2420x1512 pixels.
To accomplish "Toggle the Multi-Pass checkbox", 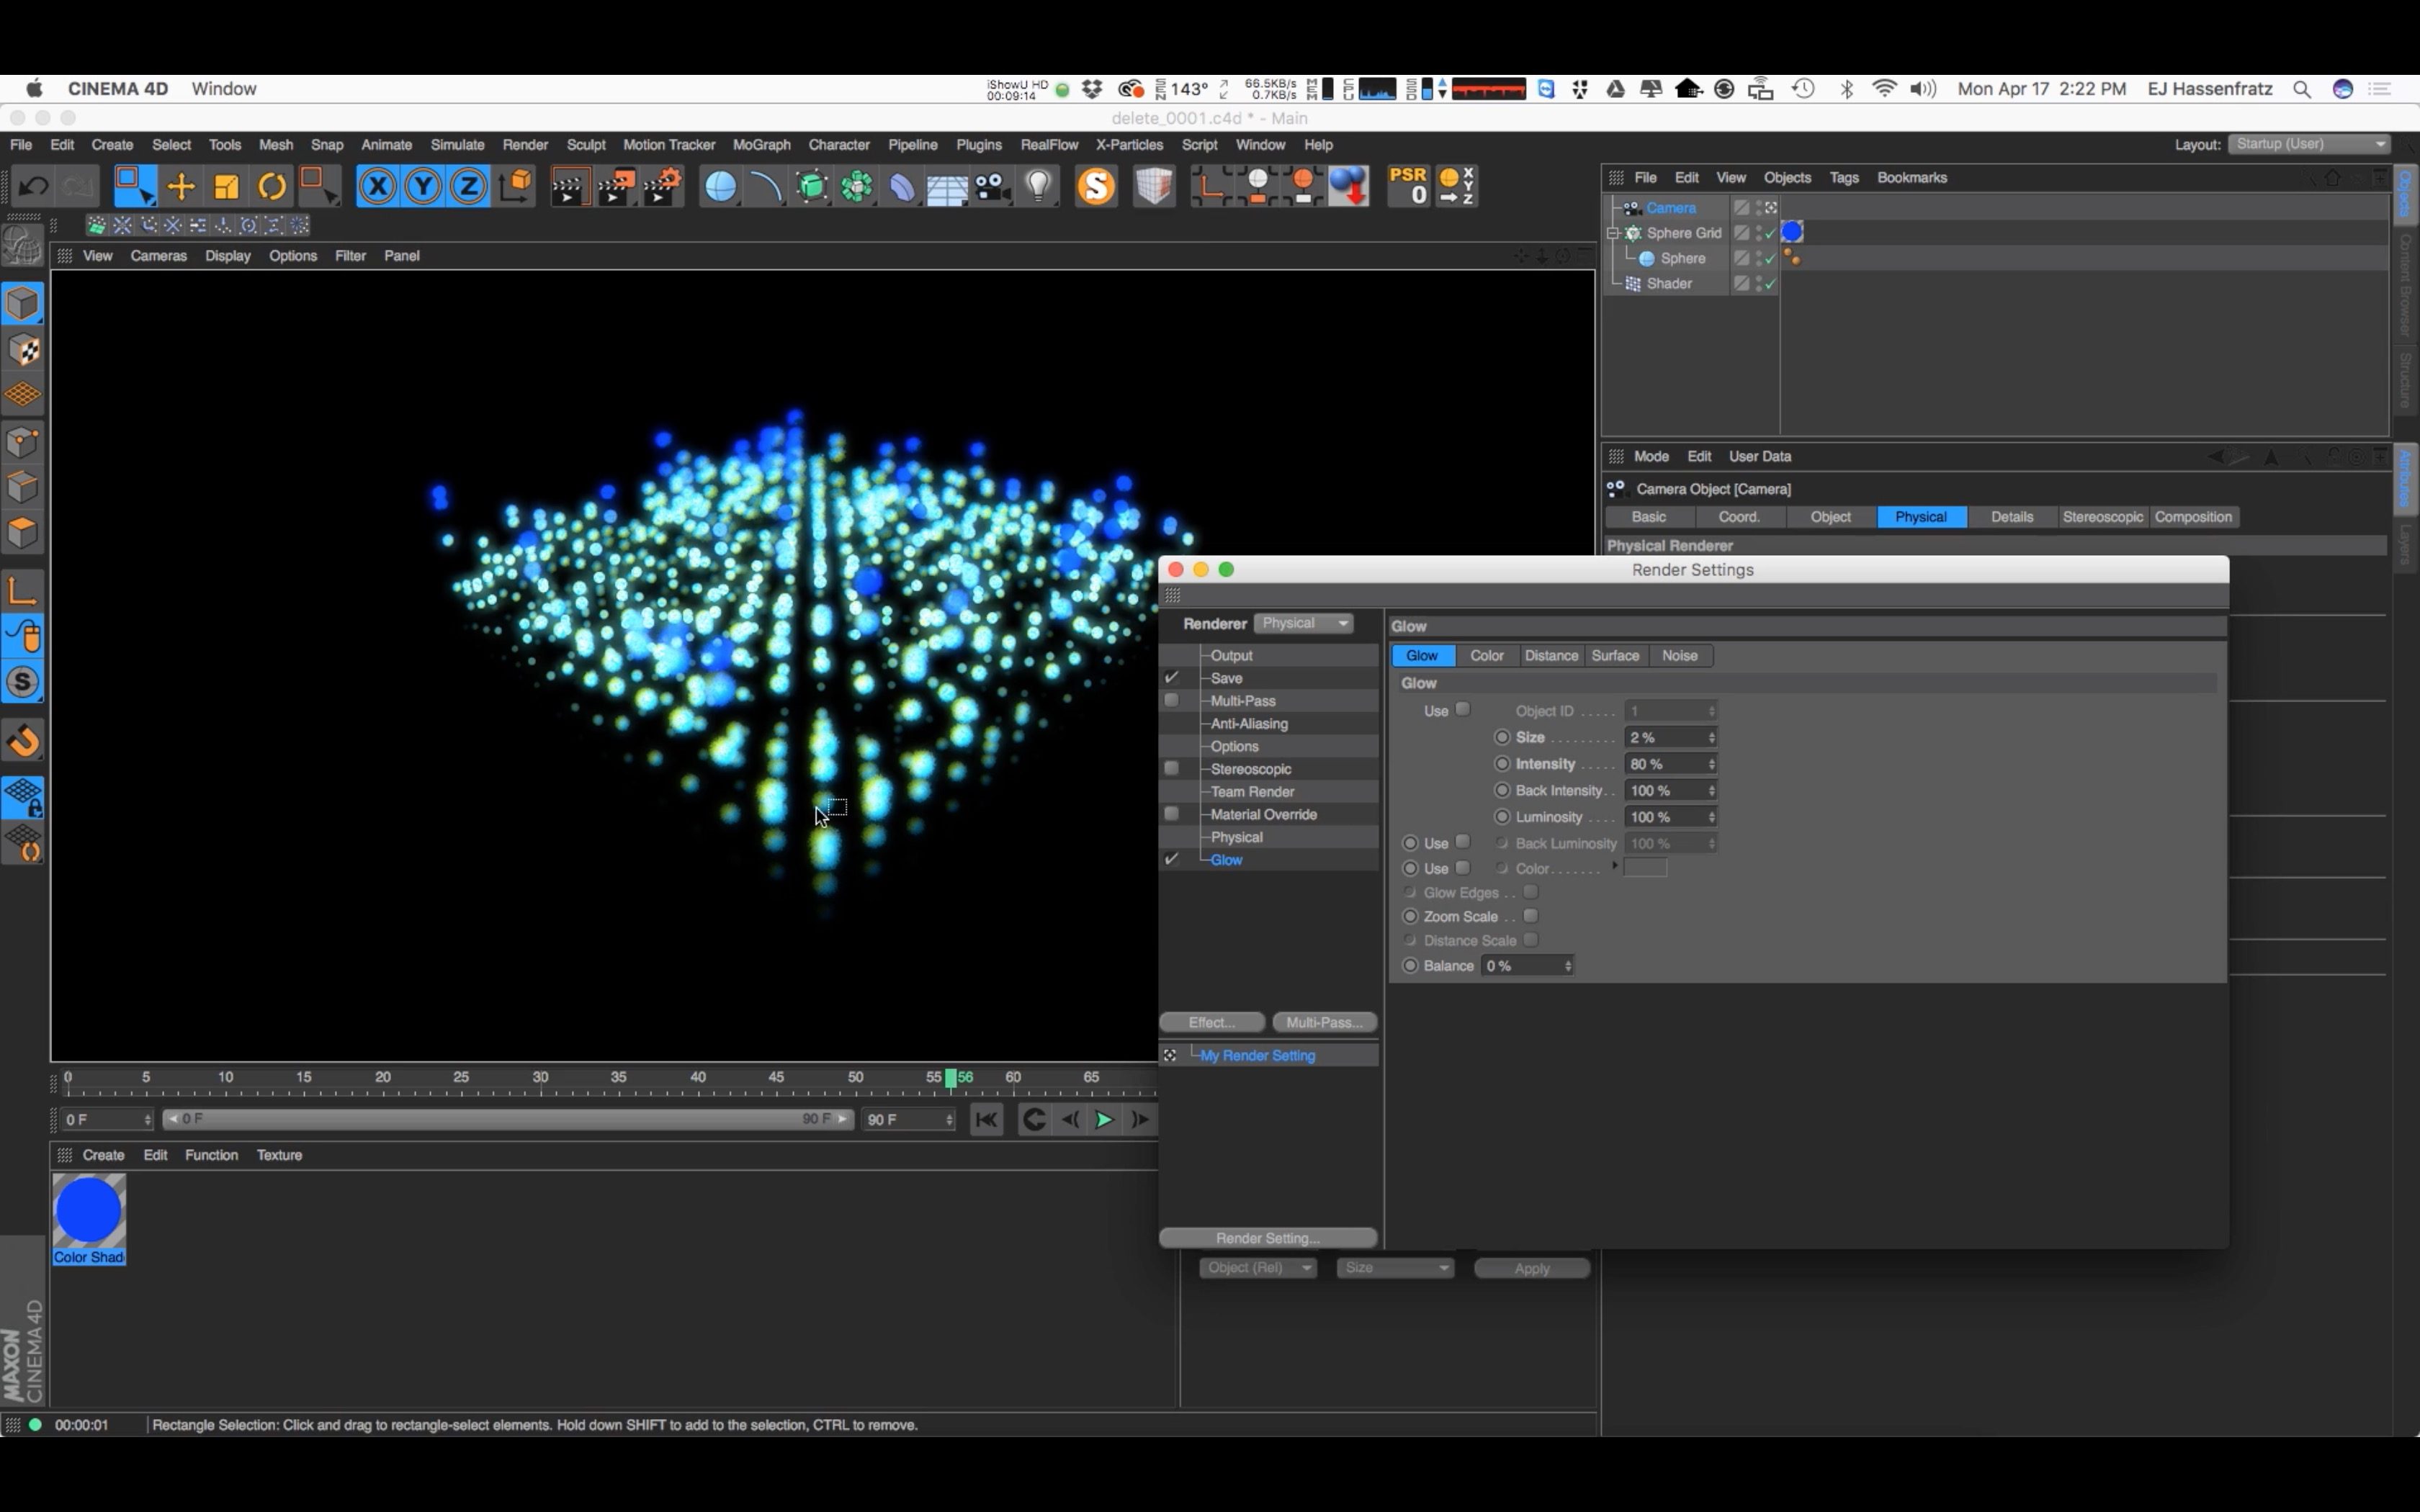I will pos(1171,701).
